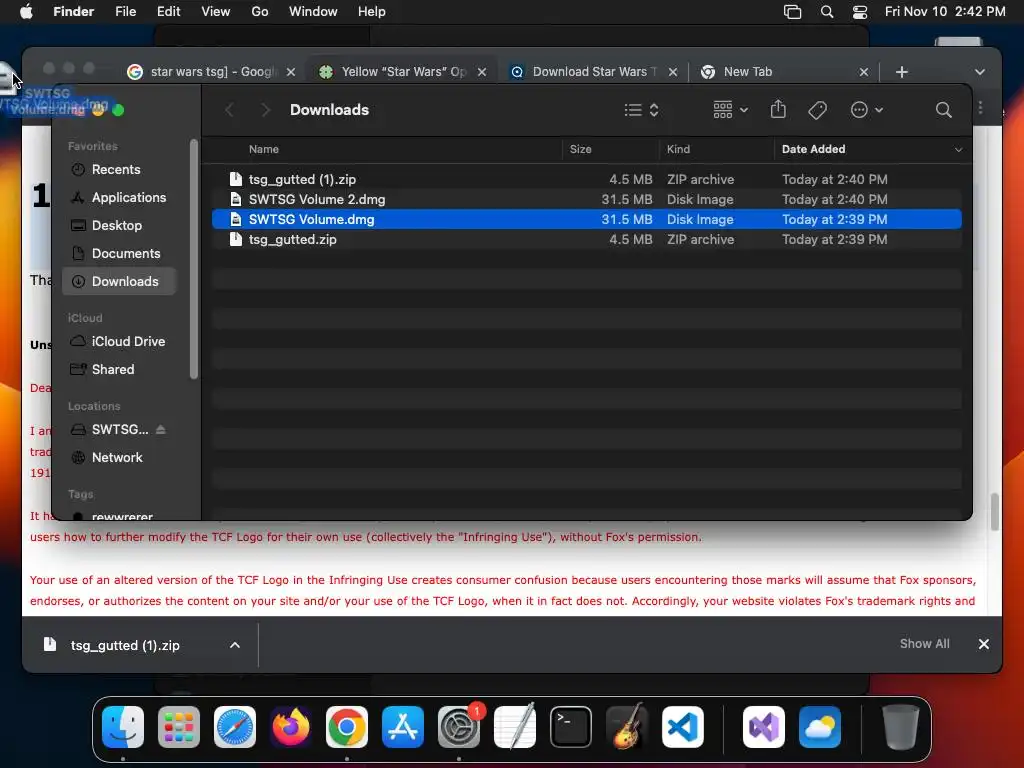Open Visual Studio Code in the Dock

tap(682, 727)
